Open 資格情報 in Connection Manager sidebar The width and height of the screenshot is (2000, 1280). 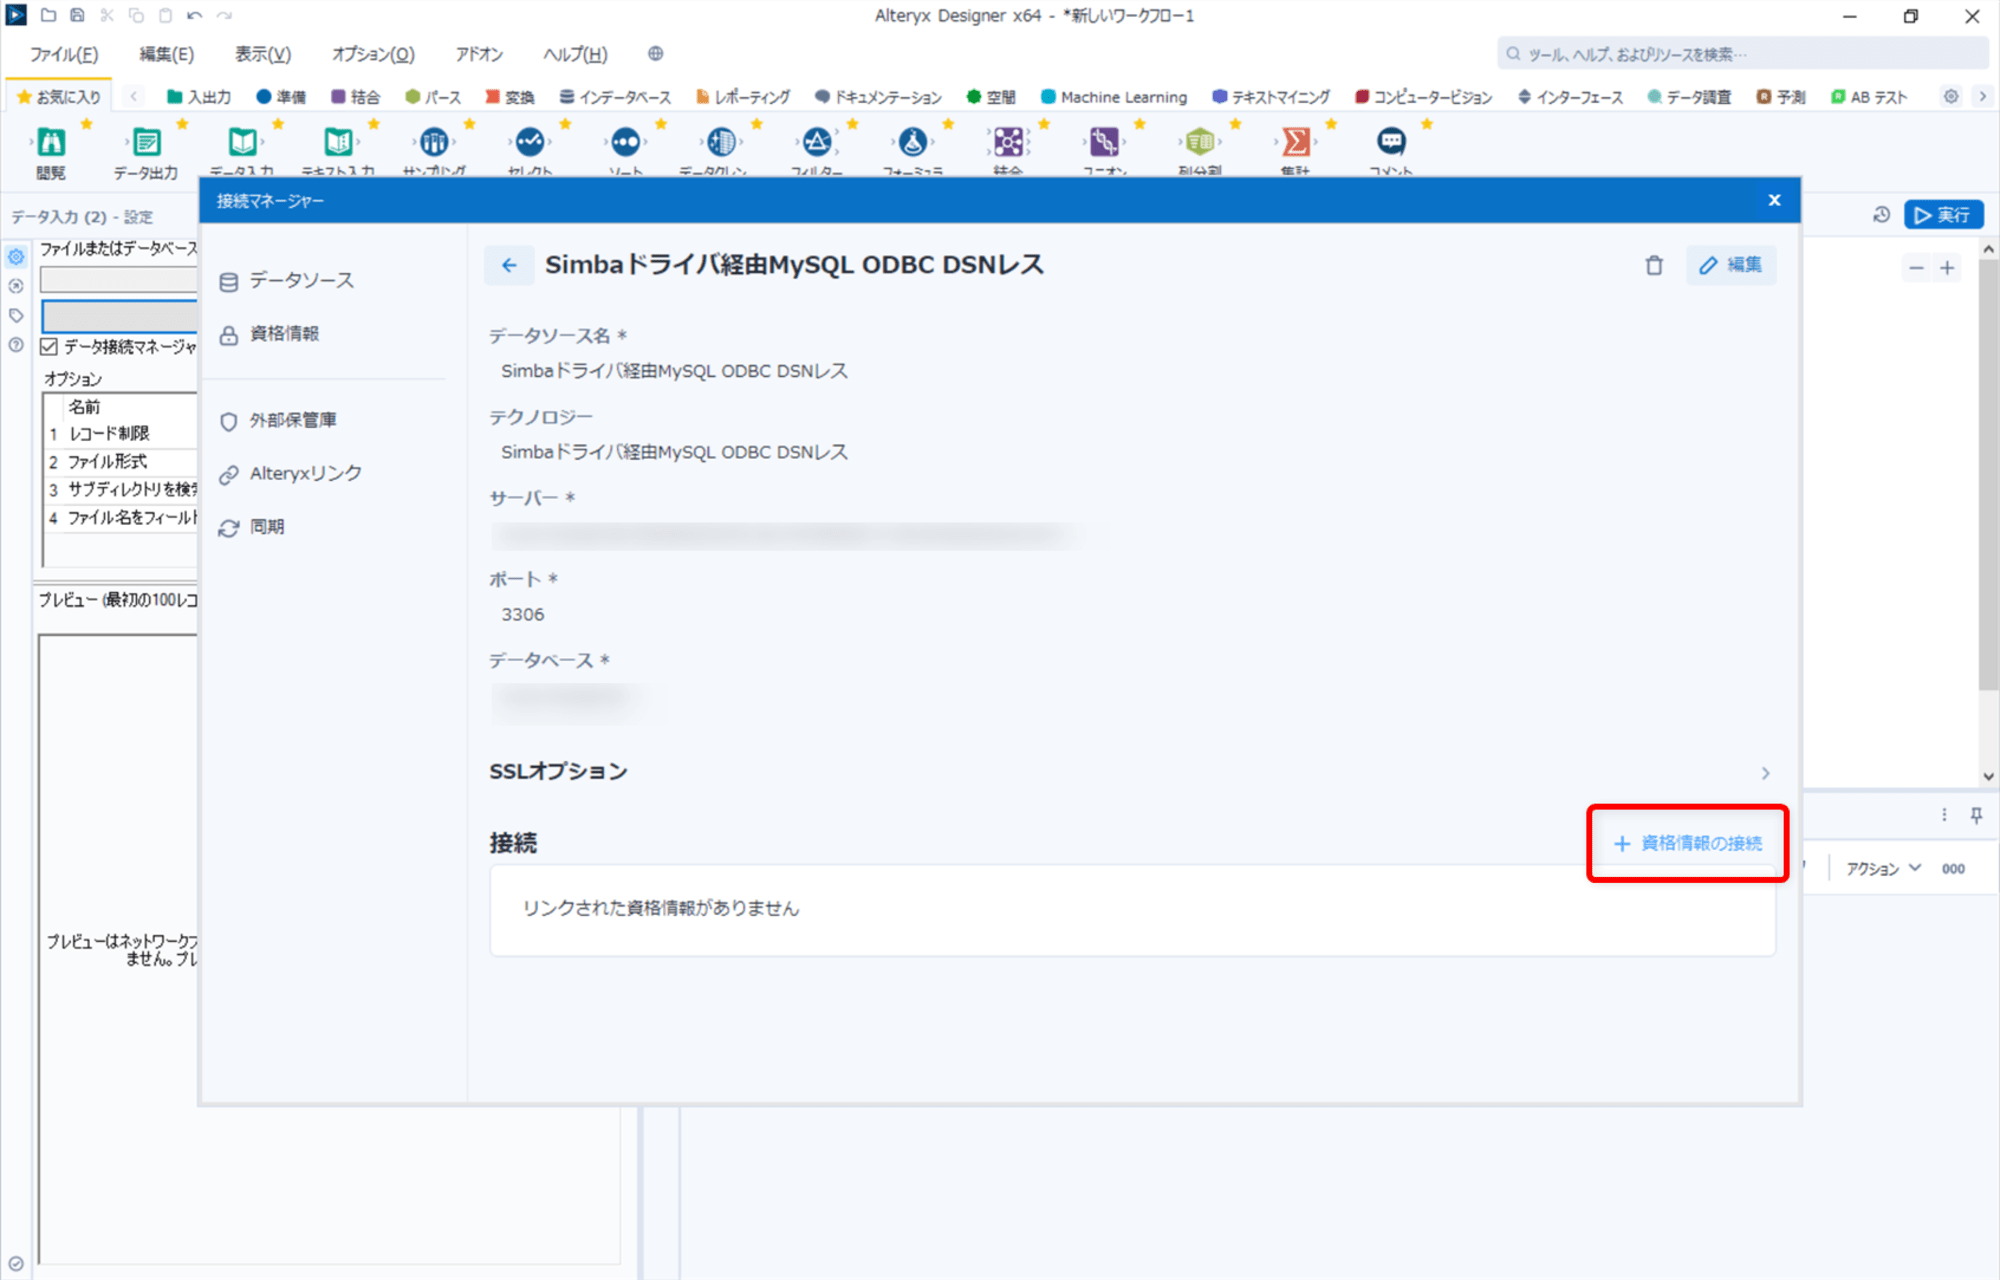pyautogui.click(x=270, y=334)
